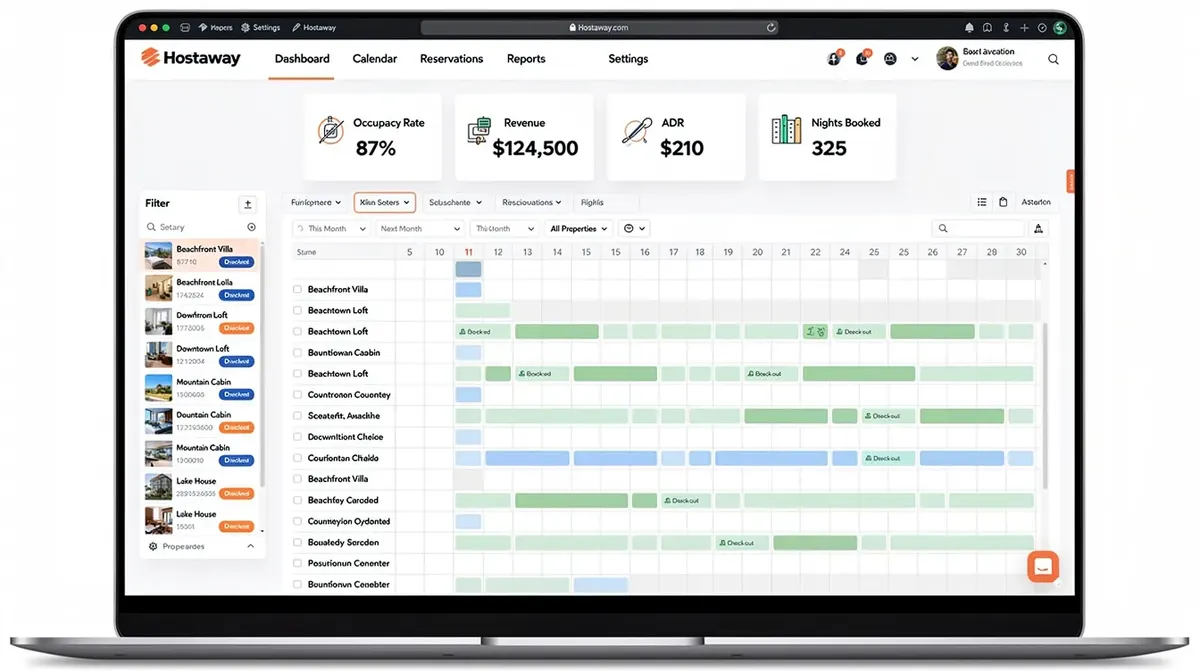
Task: Click the Hostaway.com address bar
Action: [600, 27]
